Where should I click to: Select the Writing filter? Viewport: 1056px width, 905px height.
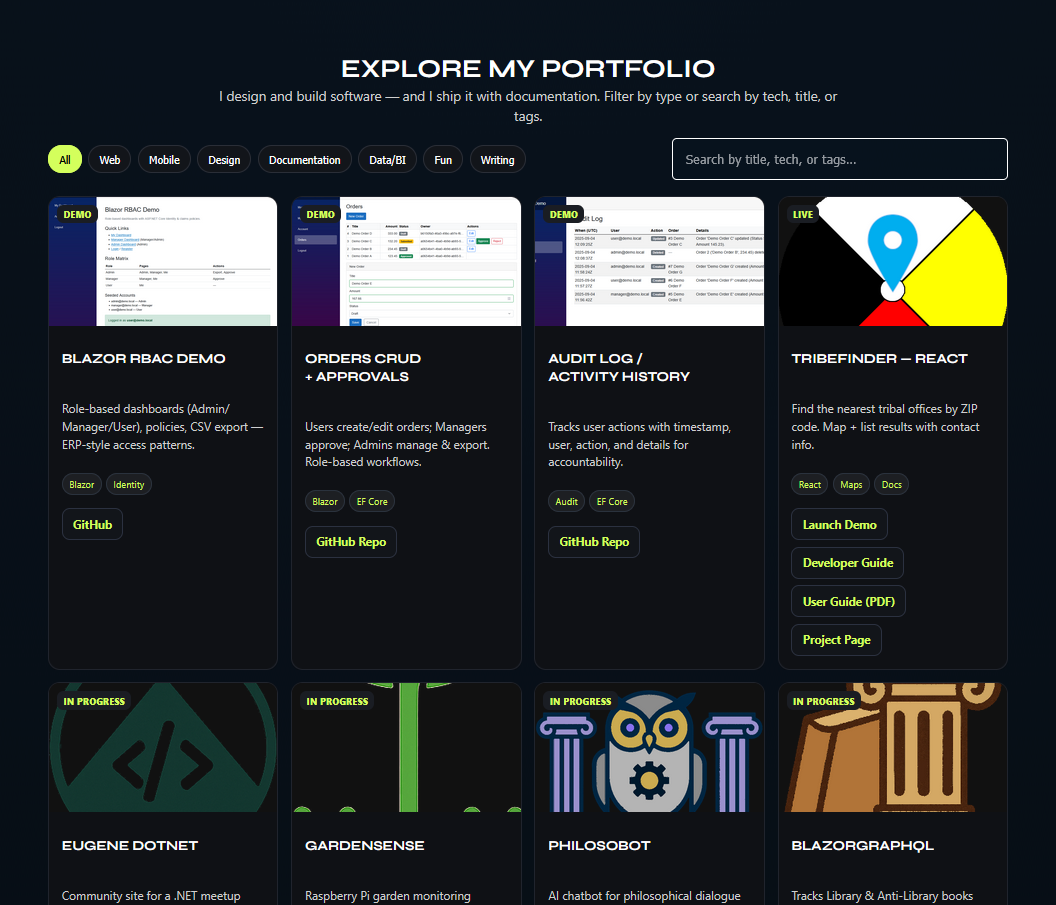tap(497, 159)
